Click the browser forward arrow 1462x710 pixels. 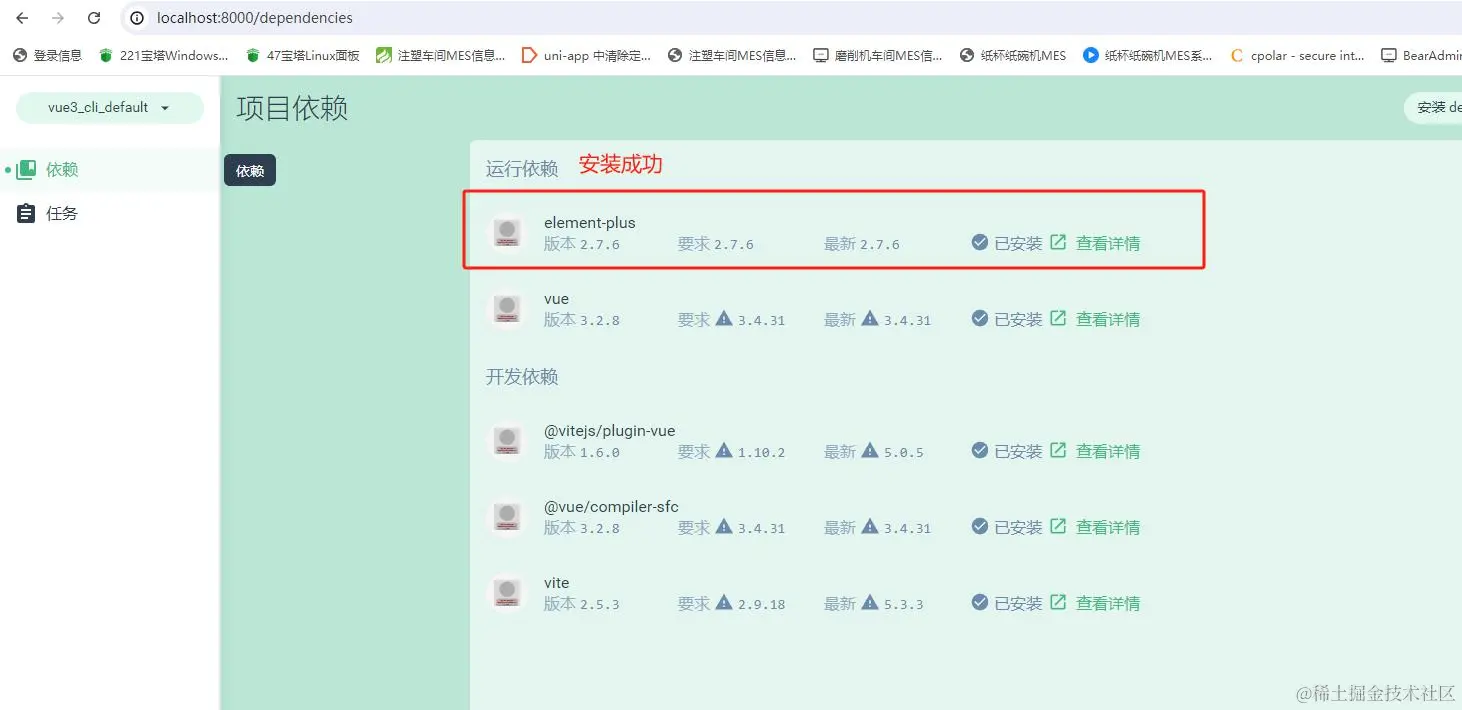58,18
